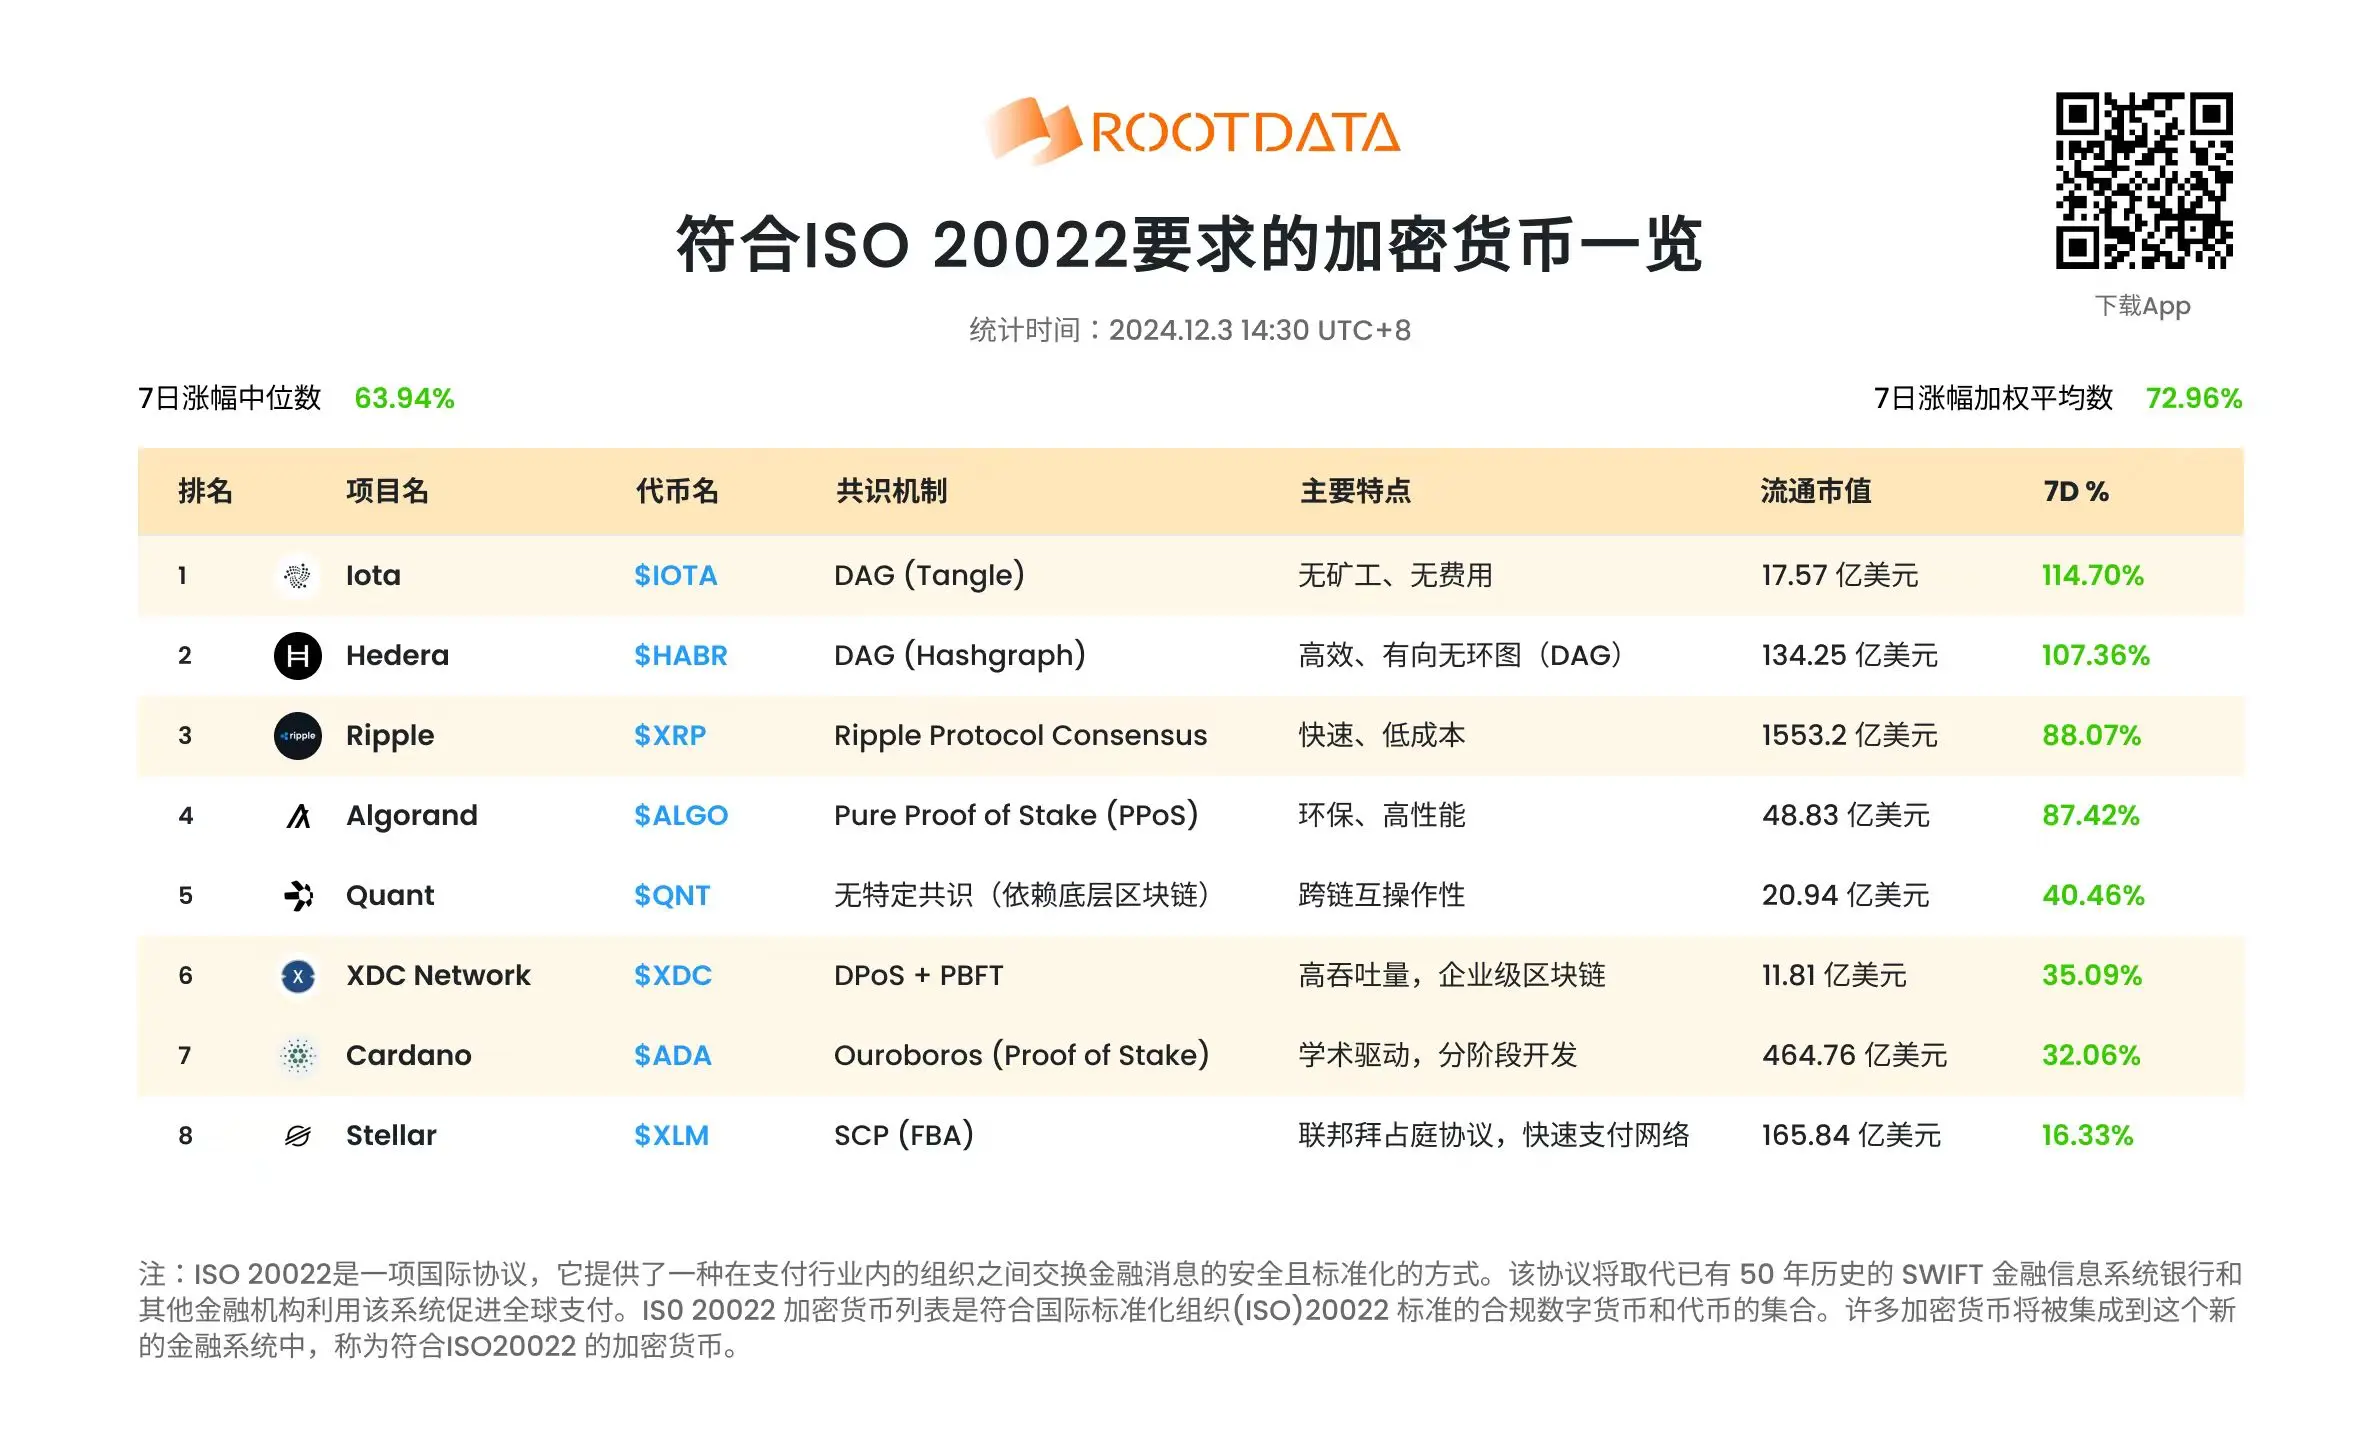
Task: Click the 流通市值 column header
Action: (x=1815, y=491)
